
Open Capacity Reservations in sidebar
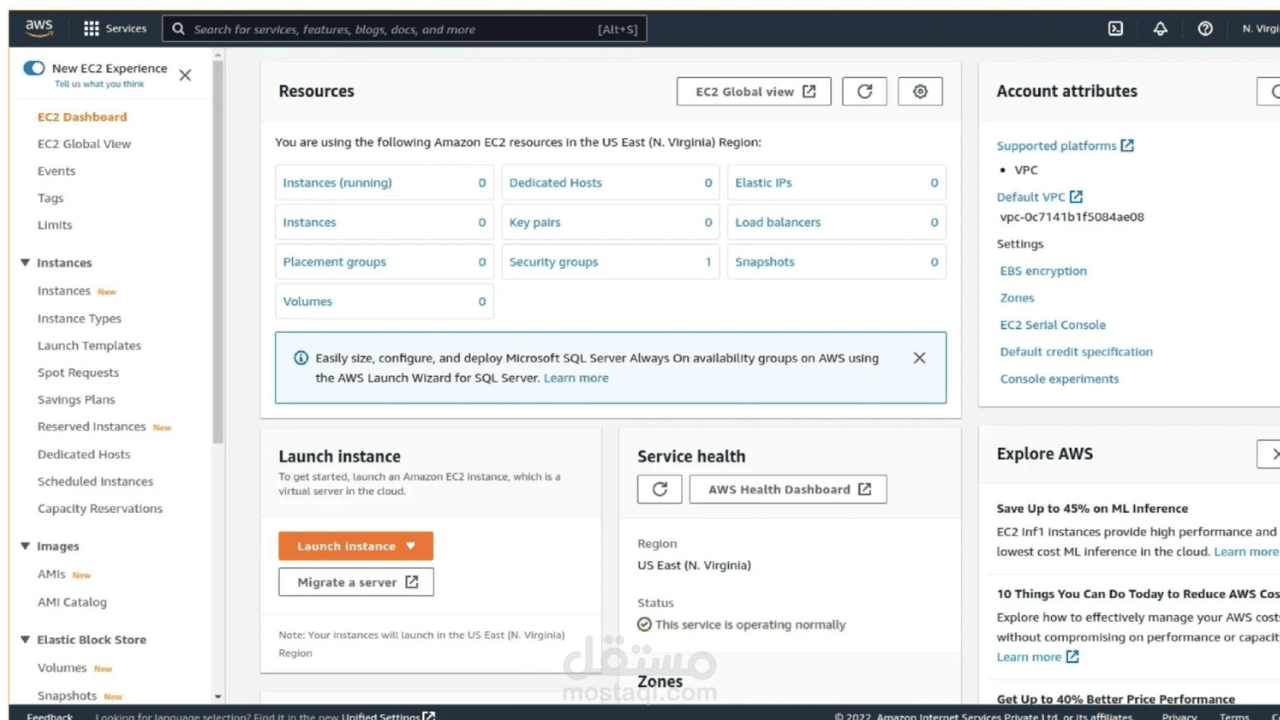(100, 509)
